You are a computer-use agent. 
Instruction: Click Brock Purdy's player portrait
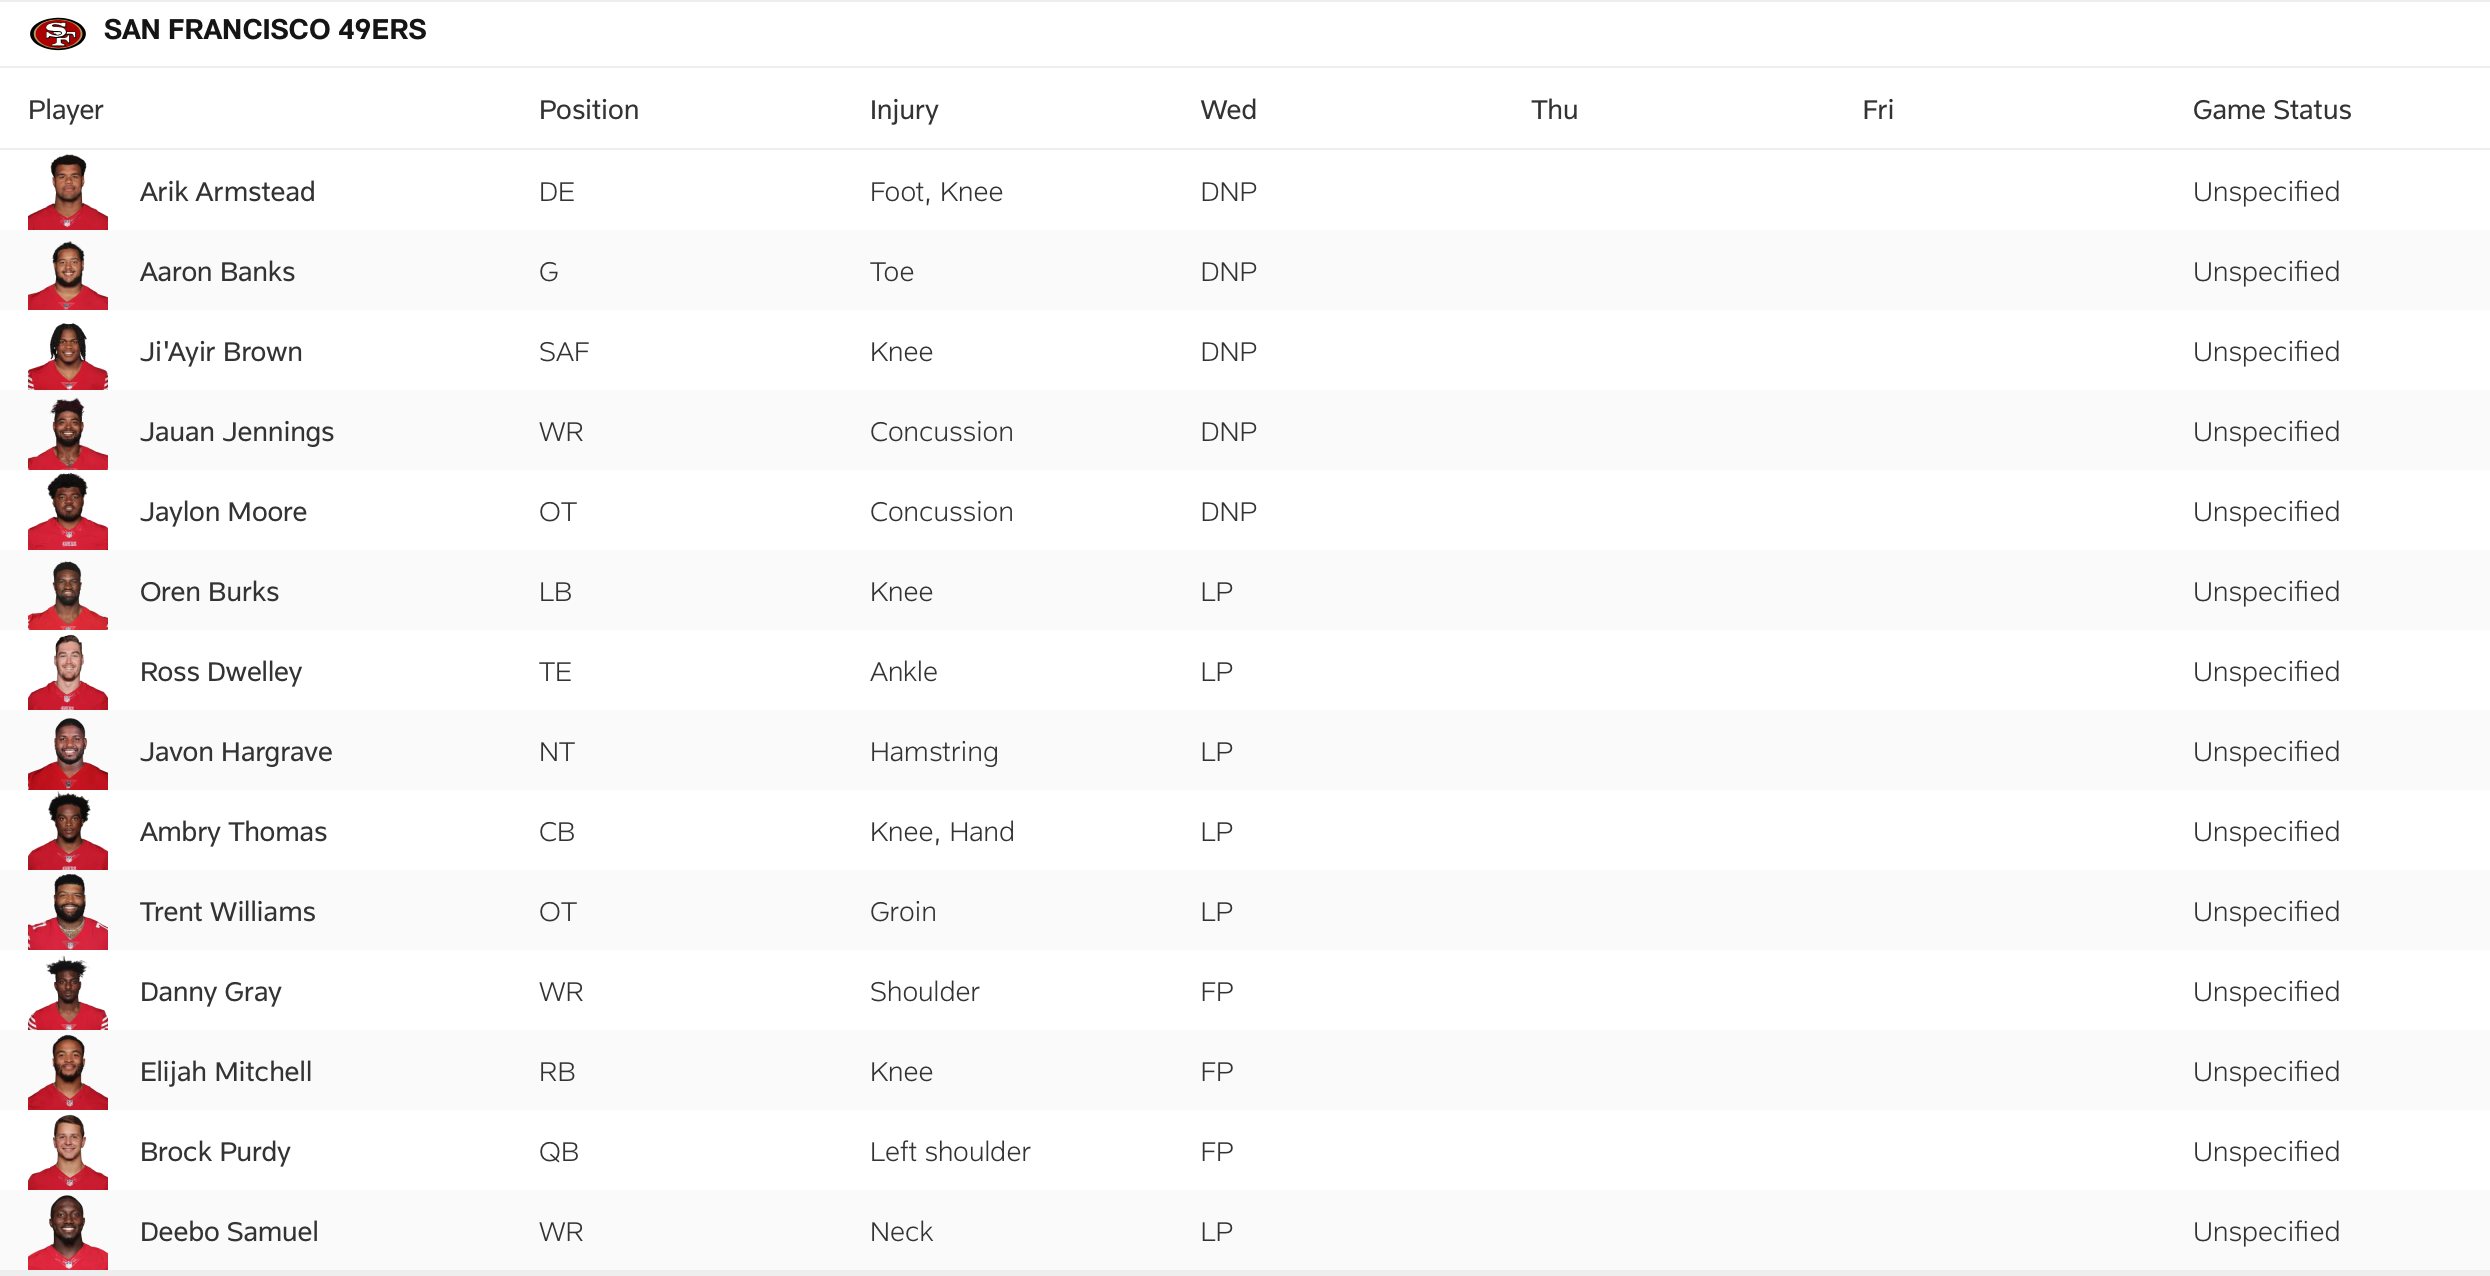click(x=66, y=1151)
